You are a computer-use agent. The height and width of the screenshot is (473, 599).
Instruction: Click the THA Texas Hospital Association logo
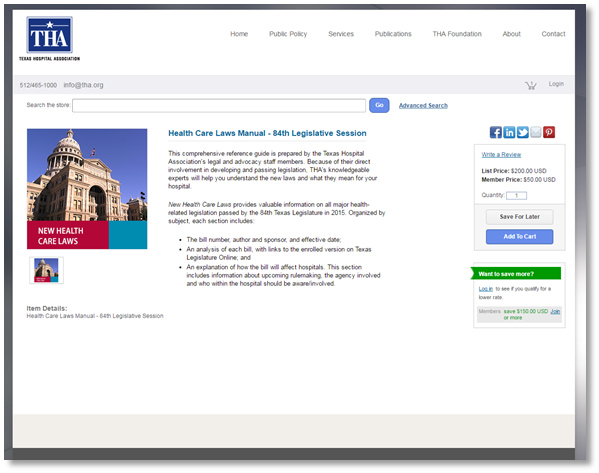click(50, 39)
